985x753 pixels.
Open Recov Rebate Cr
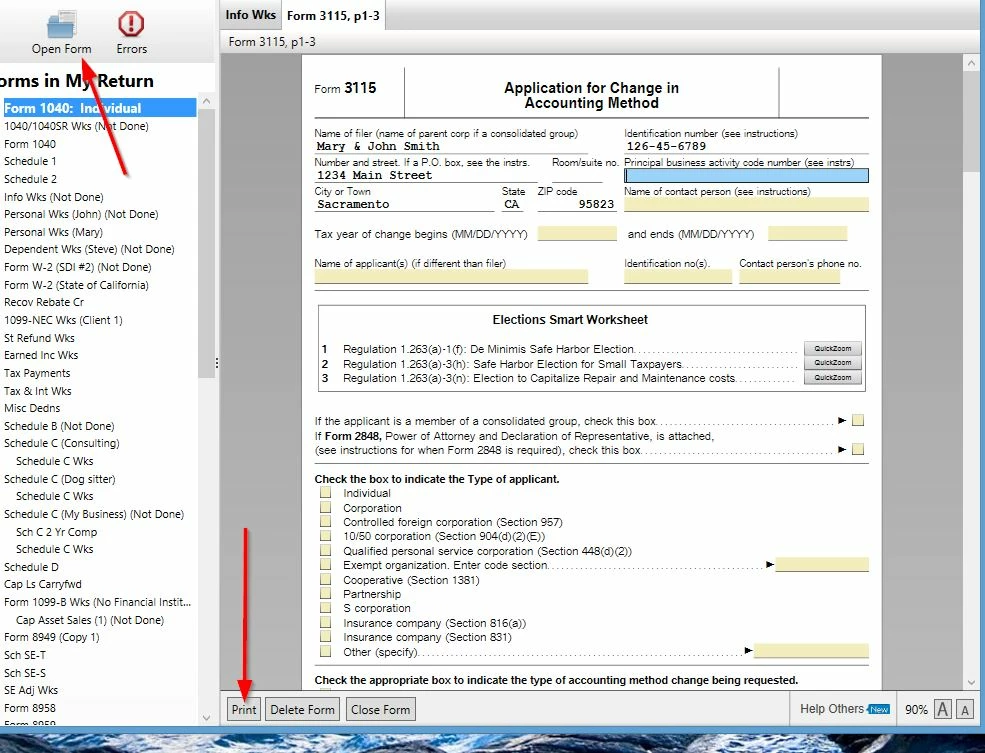44,302
